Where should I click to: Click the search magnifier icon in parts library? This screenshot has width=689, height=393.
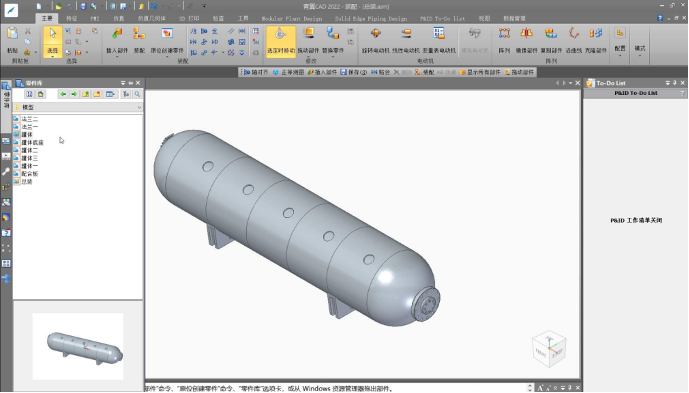coord(137,94)
